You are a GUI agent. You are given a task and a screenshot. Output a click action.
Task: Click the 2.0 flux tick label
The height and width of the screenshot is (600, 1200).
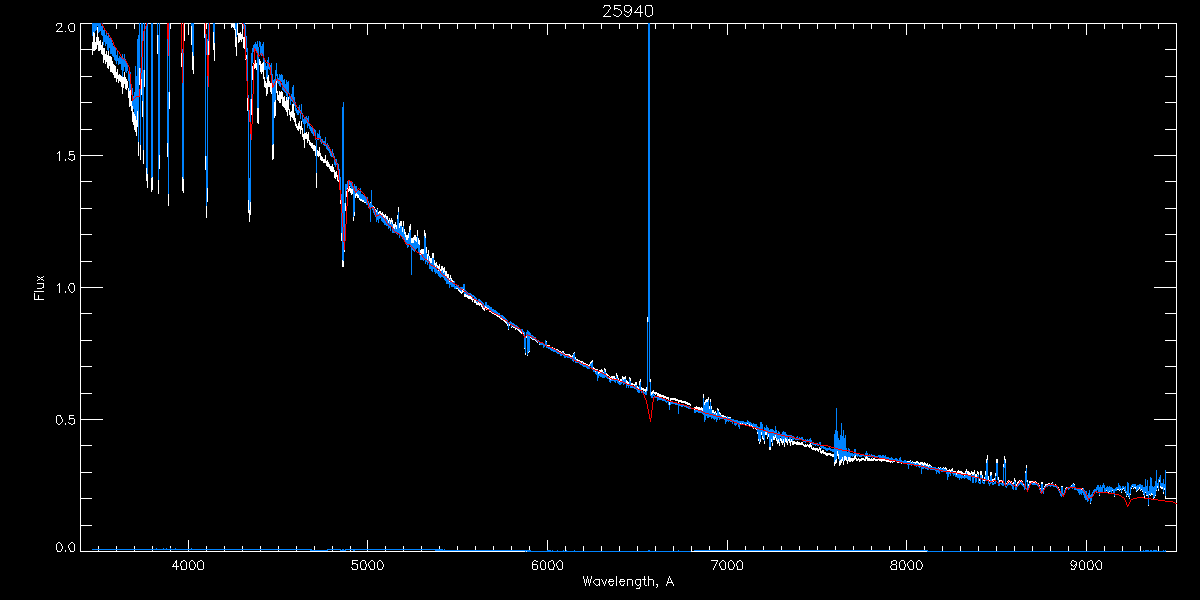point(66,29)
